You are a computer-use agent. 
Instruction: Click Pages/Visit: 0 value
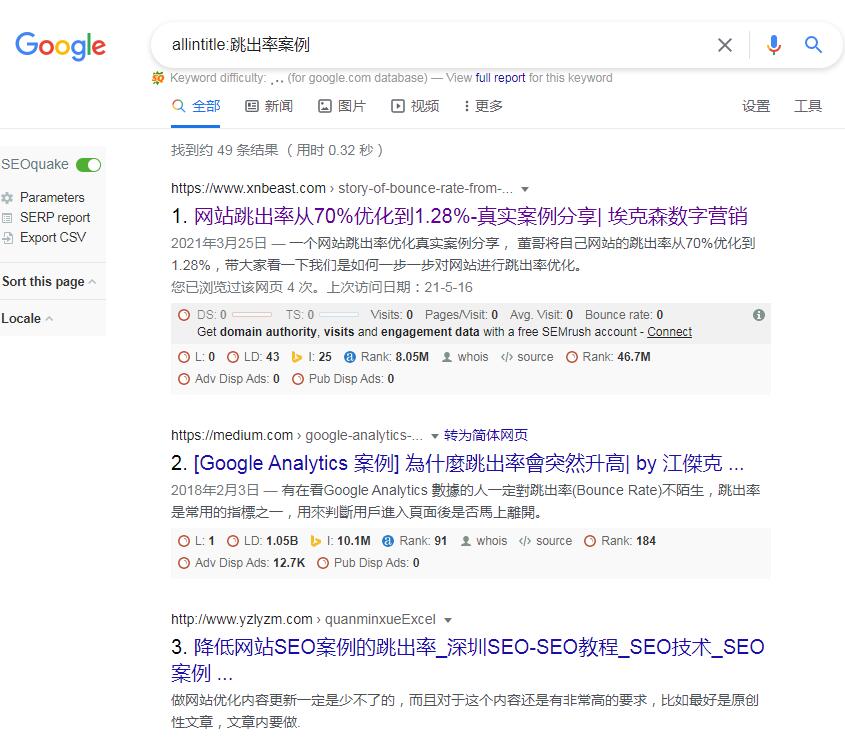point(461,315)
